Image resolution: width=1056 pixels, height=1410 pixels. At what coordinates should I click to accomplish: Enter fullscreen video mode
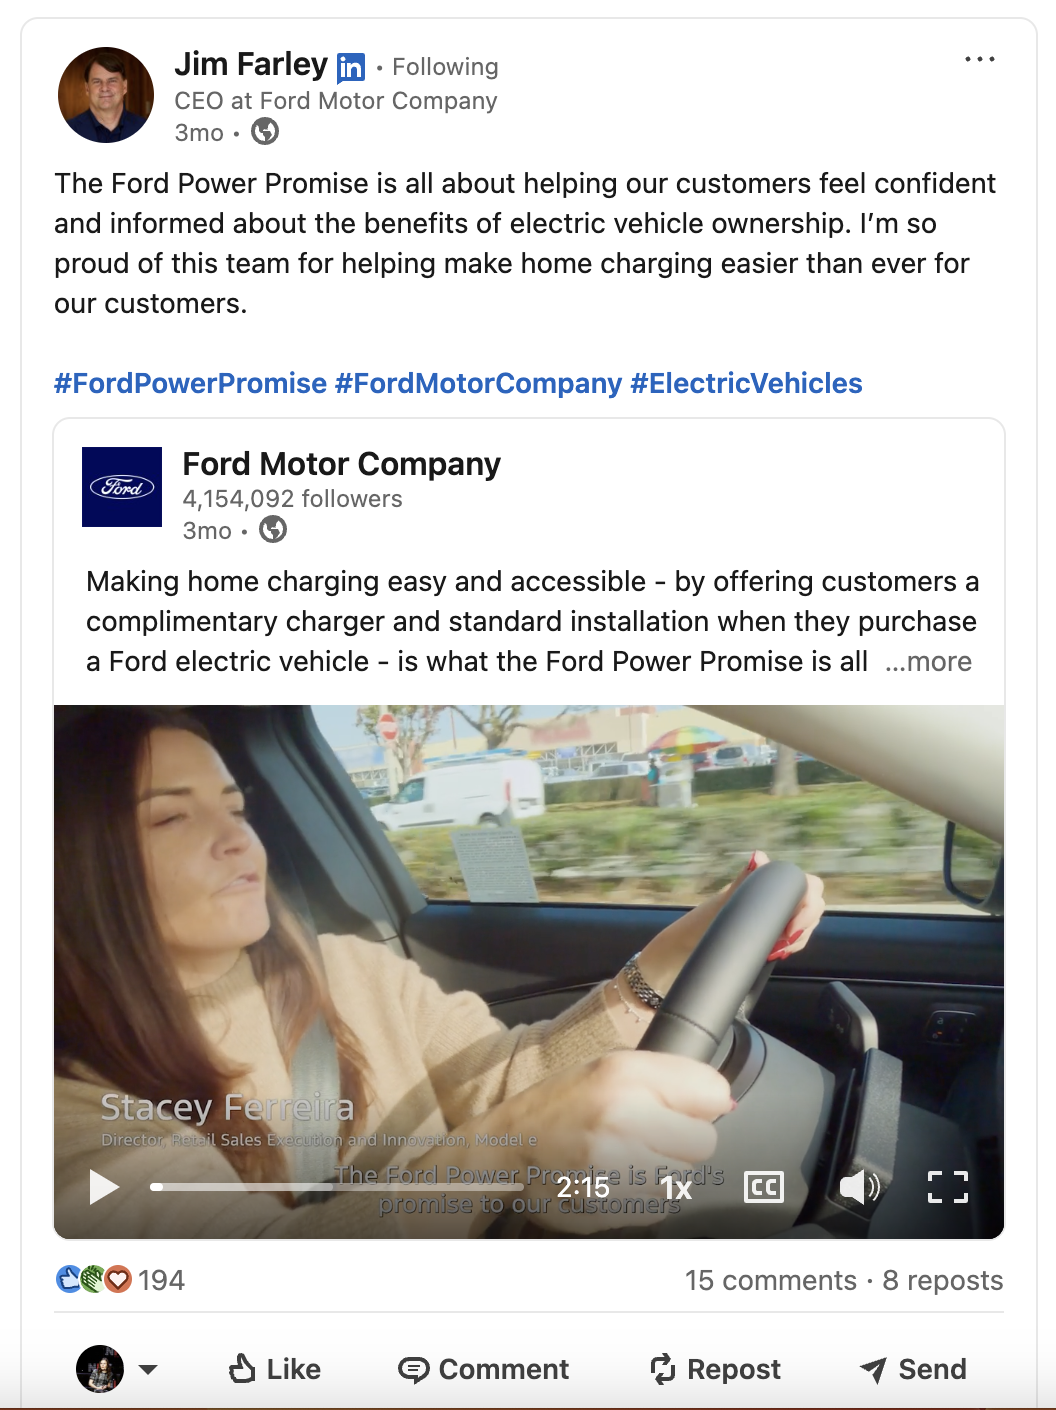pos(947,1187)
